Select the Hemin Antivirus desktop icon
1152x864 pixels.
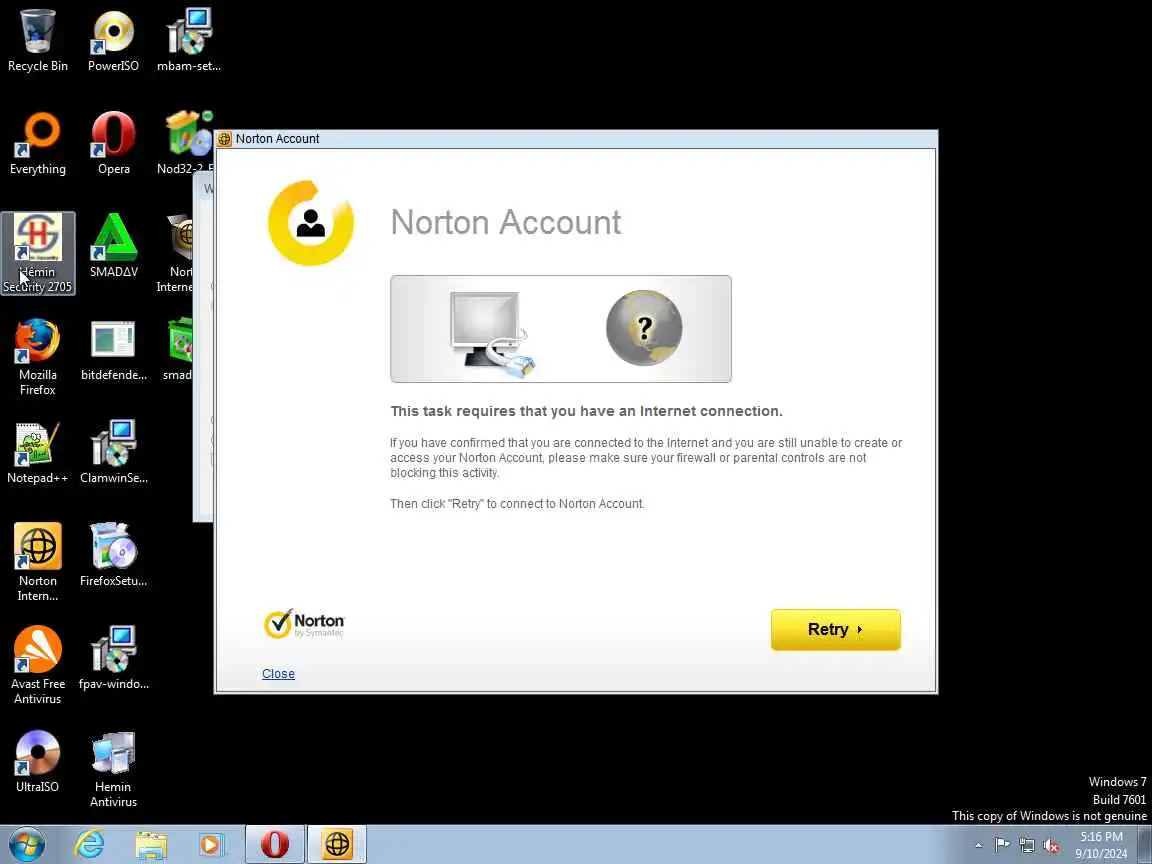click(113, 769)
